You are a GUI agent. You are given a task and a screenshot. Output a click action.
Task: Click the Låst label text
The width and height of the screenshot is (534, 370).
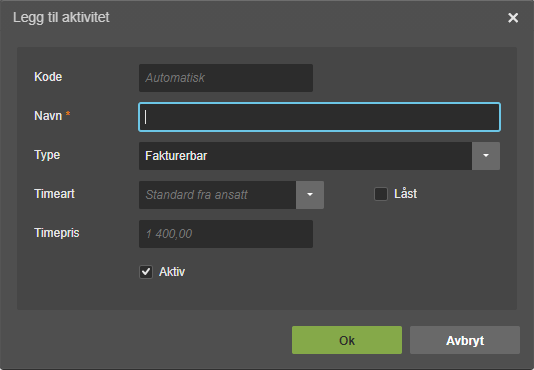(405, 194)
